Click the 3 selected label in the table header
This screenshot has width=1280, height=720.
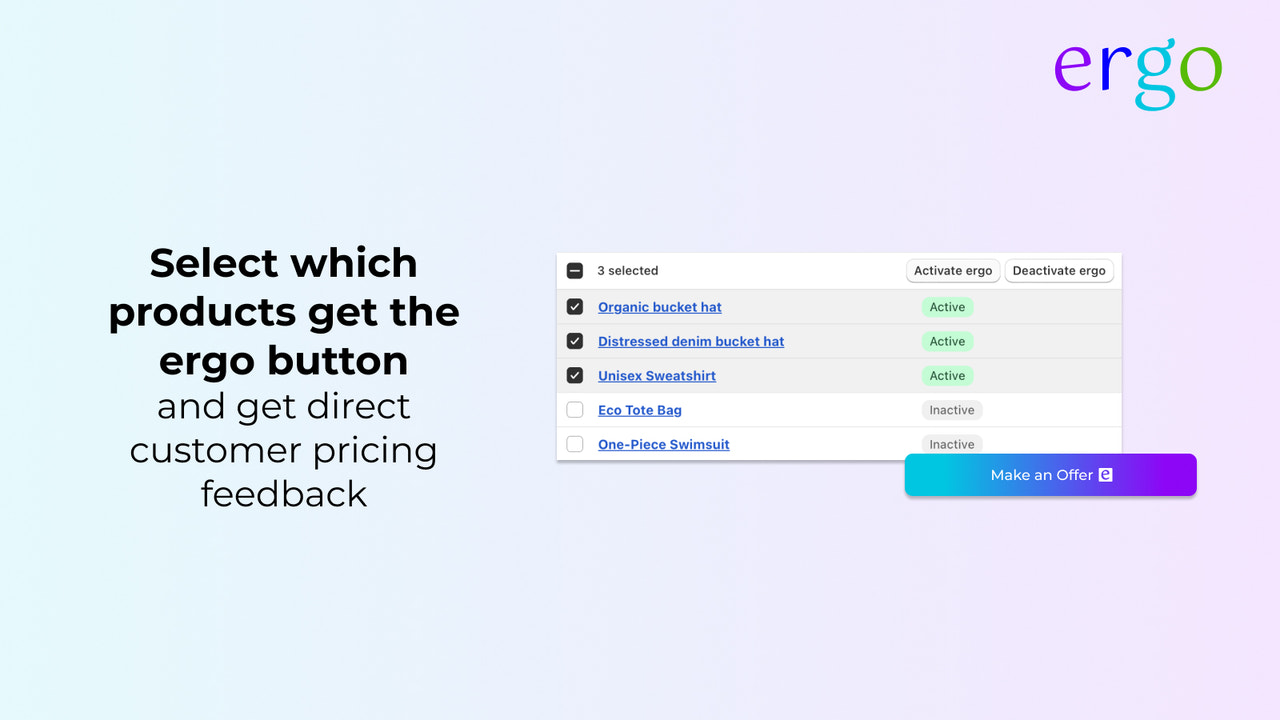[x=627, y=270]
